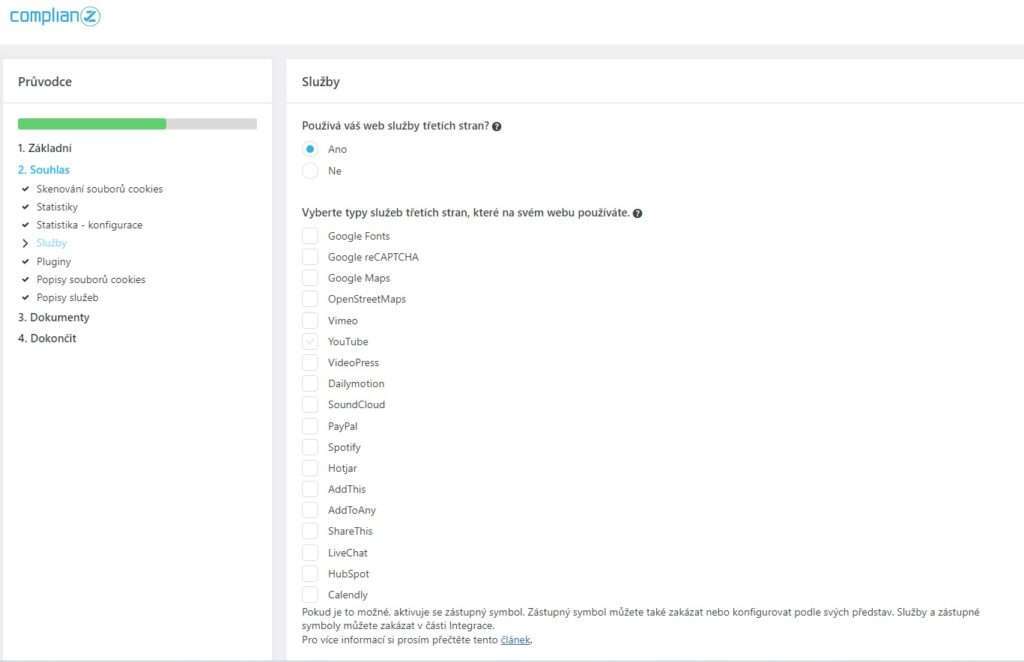Click the HubSpot label text
The image size is (1024, 662).
point(349,574)
